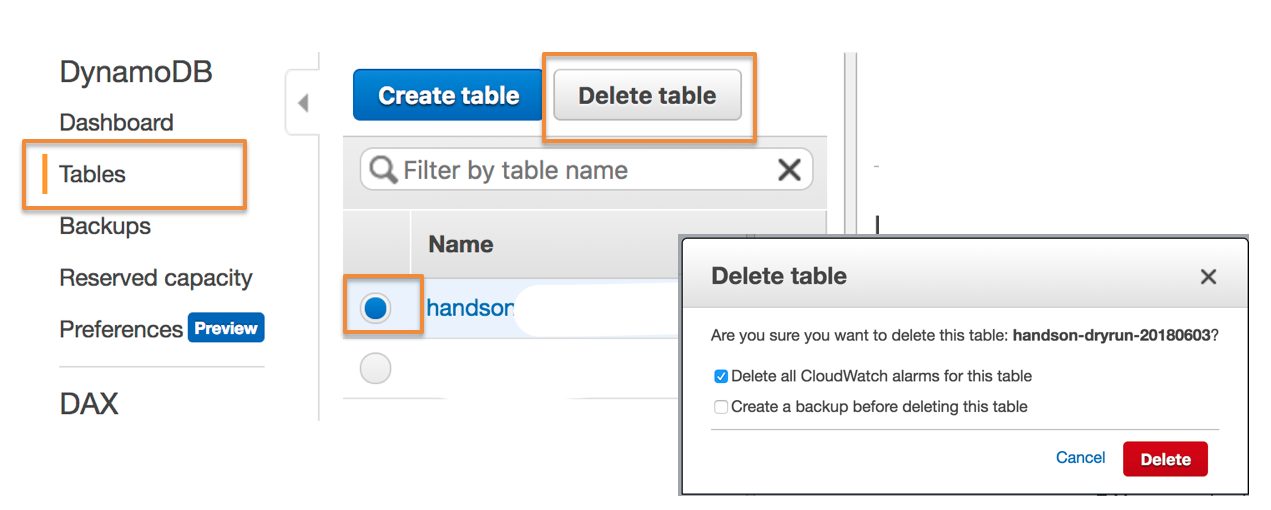Clear the table name filter

(x=789, y=170)
